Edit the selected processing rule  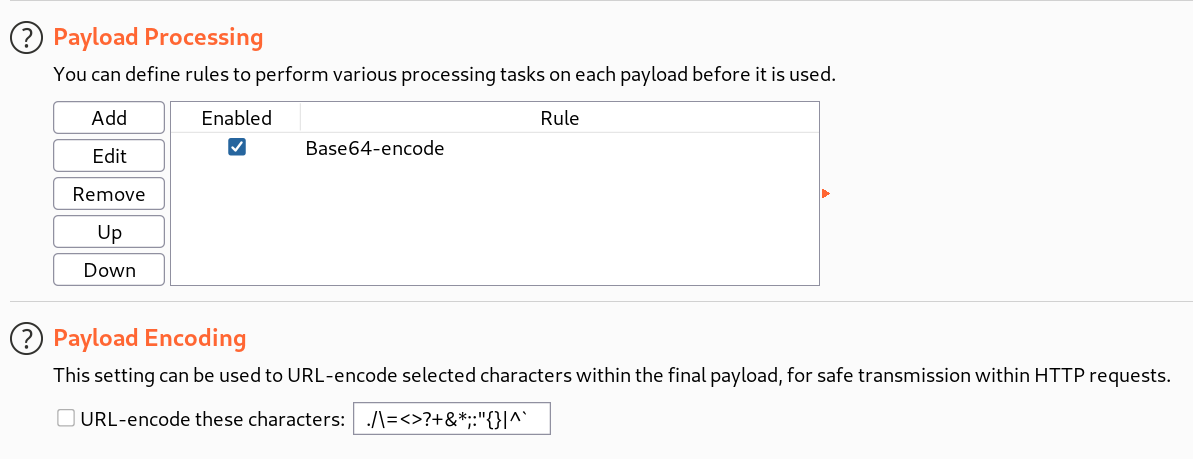pyautogui.click(x=109, y=156)
